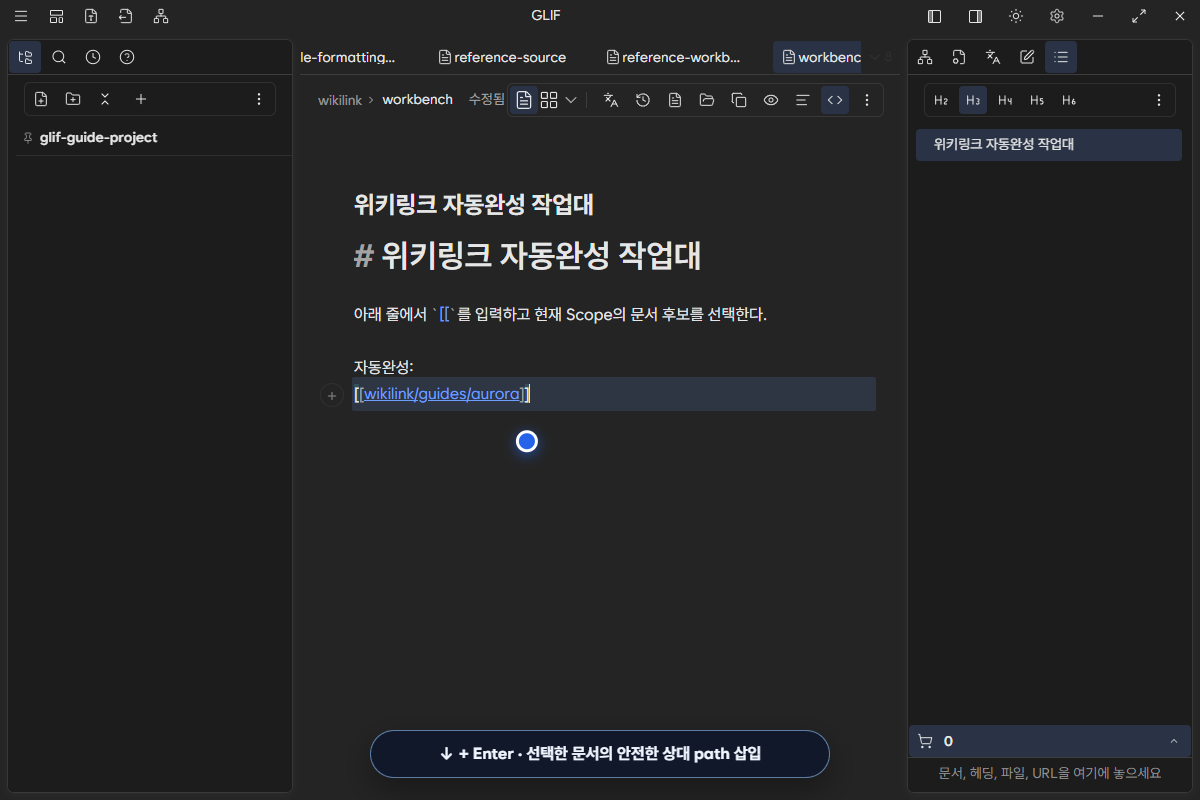Screen dimensions: 1200x800
Task: Open the edit note tab in right panel
Action: (x=1027, y=57)
